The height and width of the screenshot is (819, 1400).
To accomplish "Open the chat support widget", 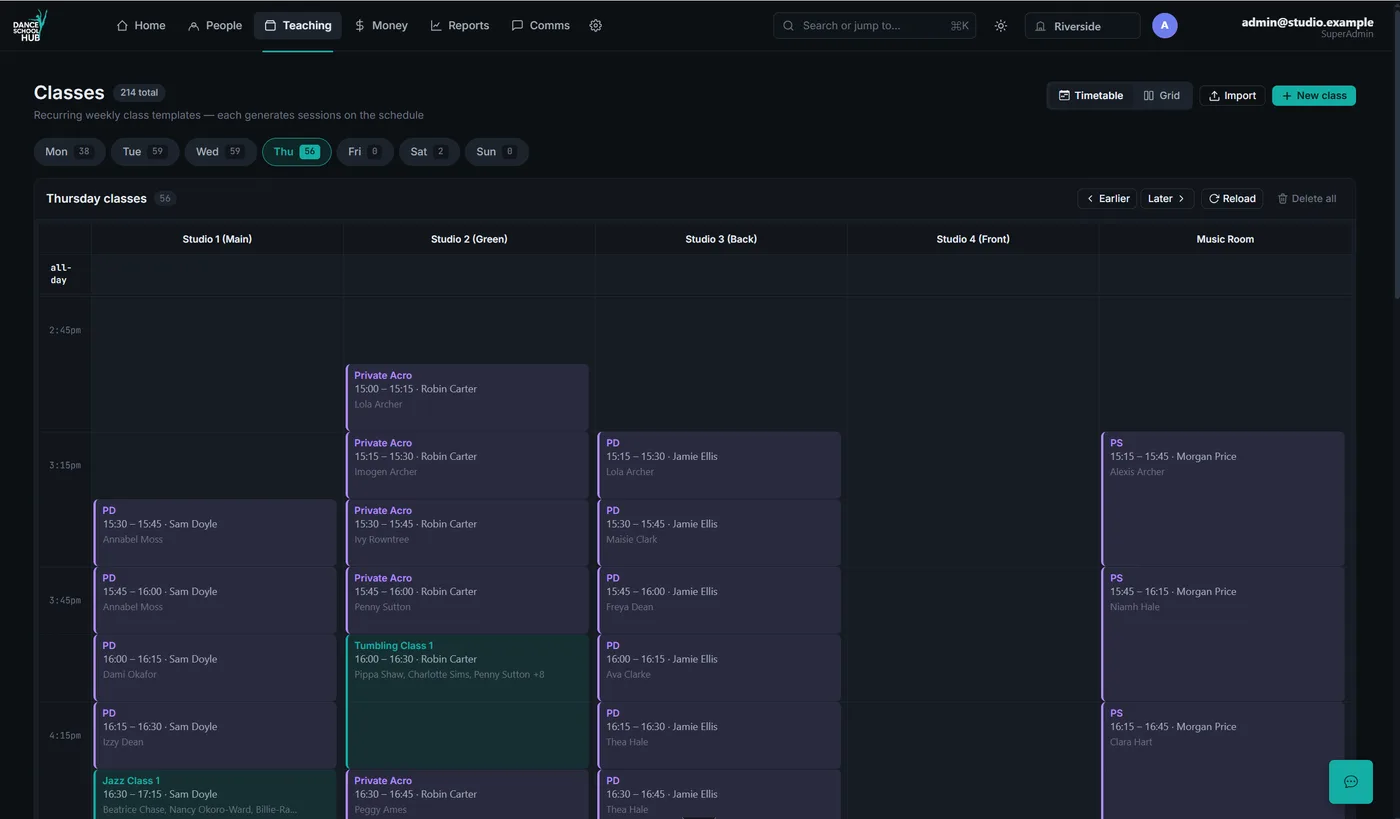I will (1351, 782).
